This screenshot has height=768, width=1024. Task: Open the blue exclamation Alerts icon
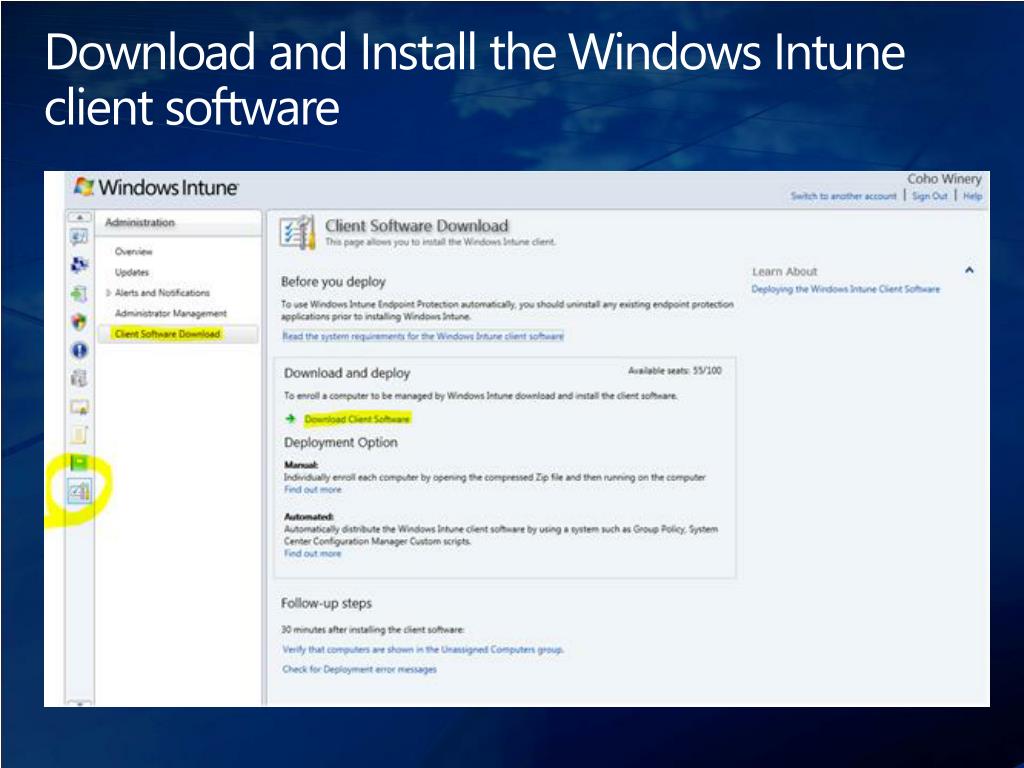point(79,350)
